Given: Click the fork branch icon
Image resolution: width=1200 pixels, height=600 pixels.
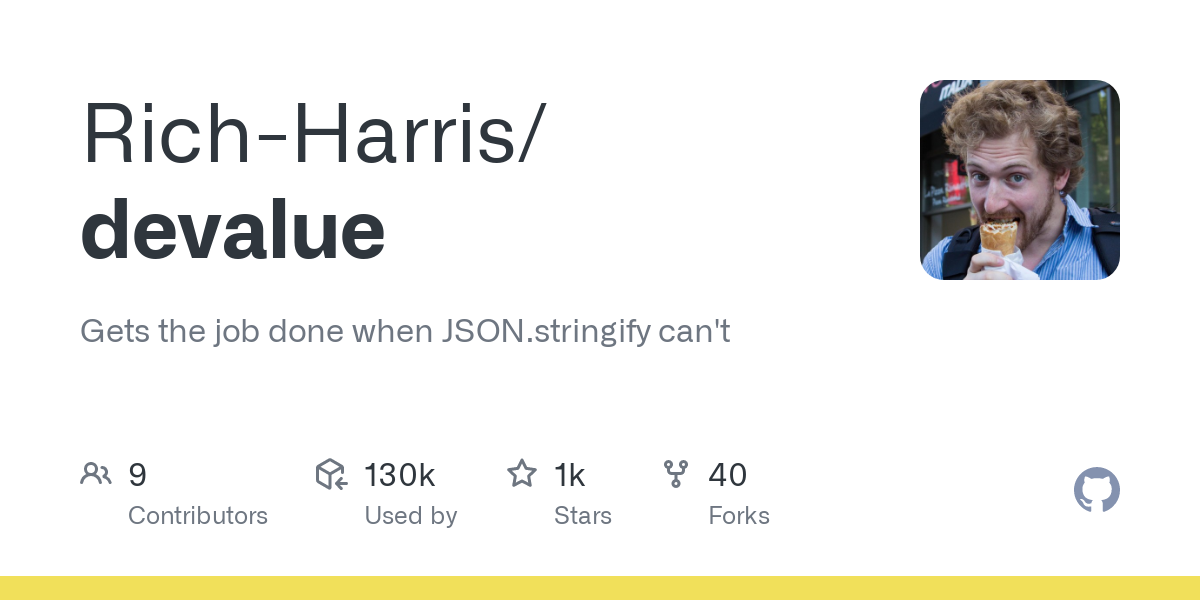Looking at the screenshot, I should click(x=676, y=474).
